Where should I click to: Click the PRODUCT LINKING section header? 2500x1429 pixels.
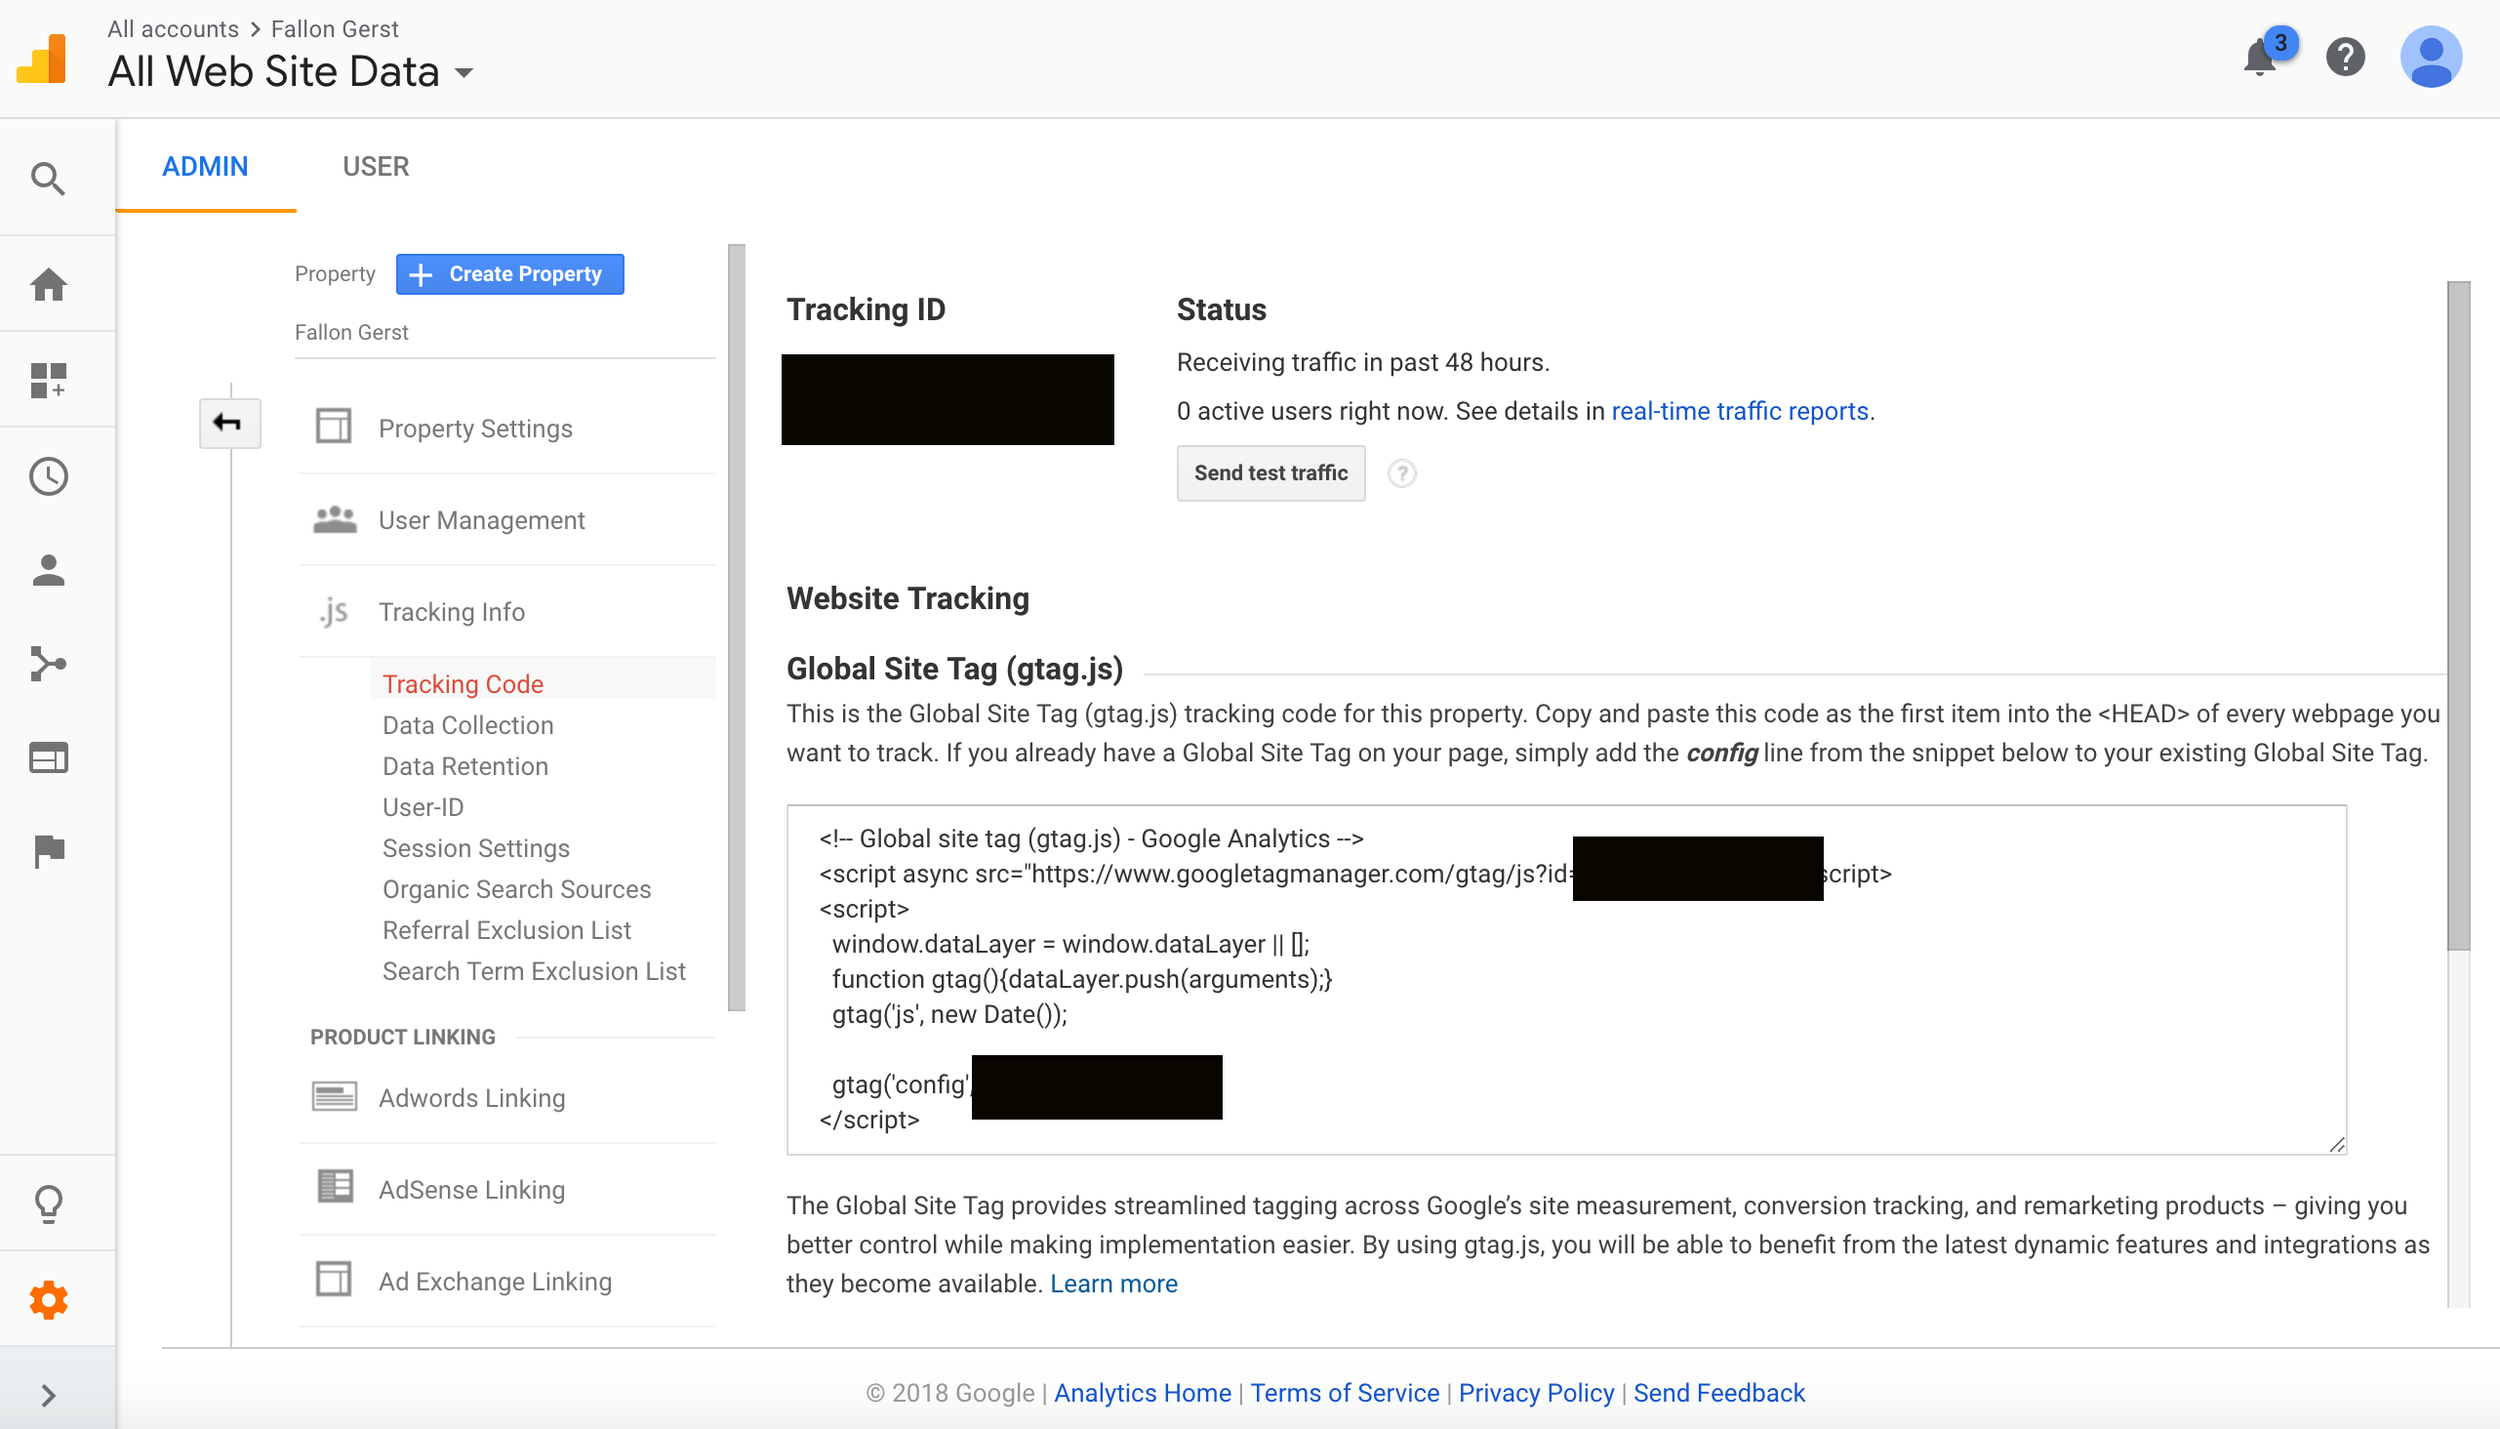[x=402, y=1037]
